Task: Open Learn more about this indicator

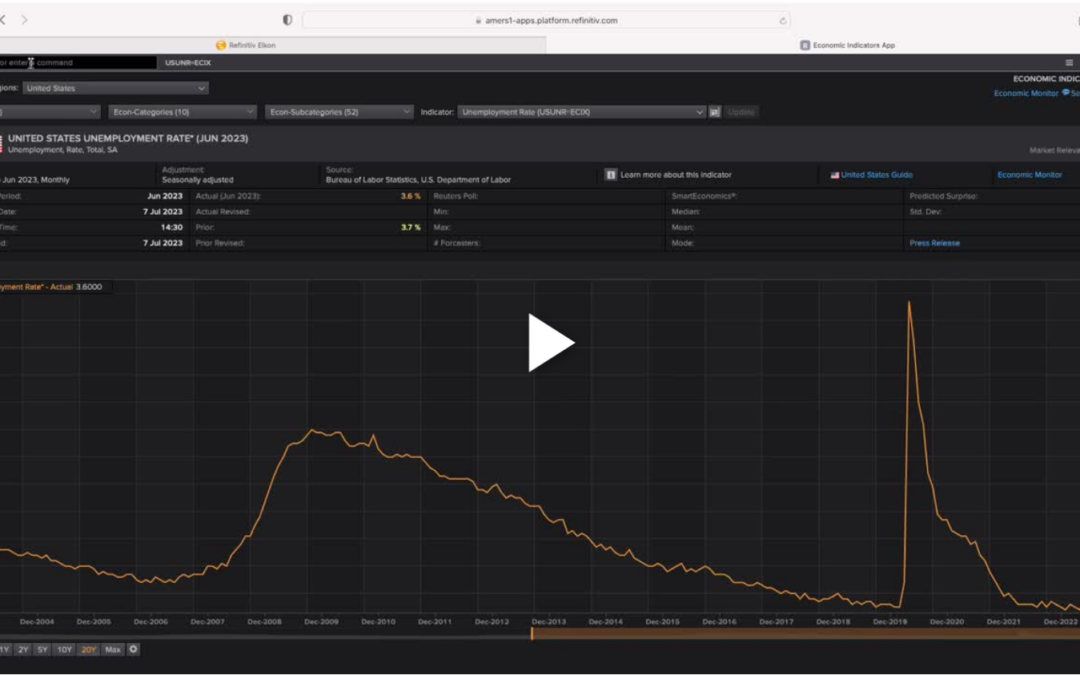Action: click(x=676, y=175)
